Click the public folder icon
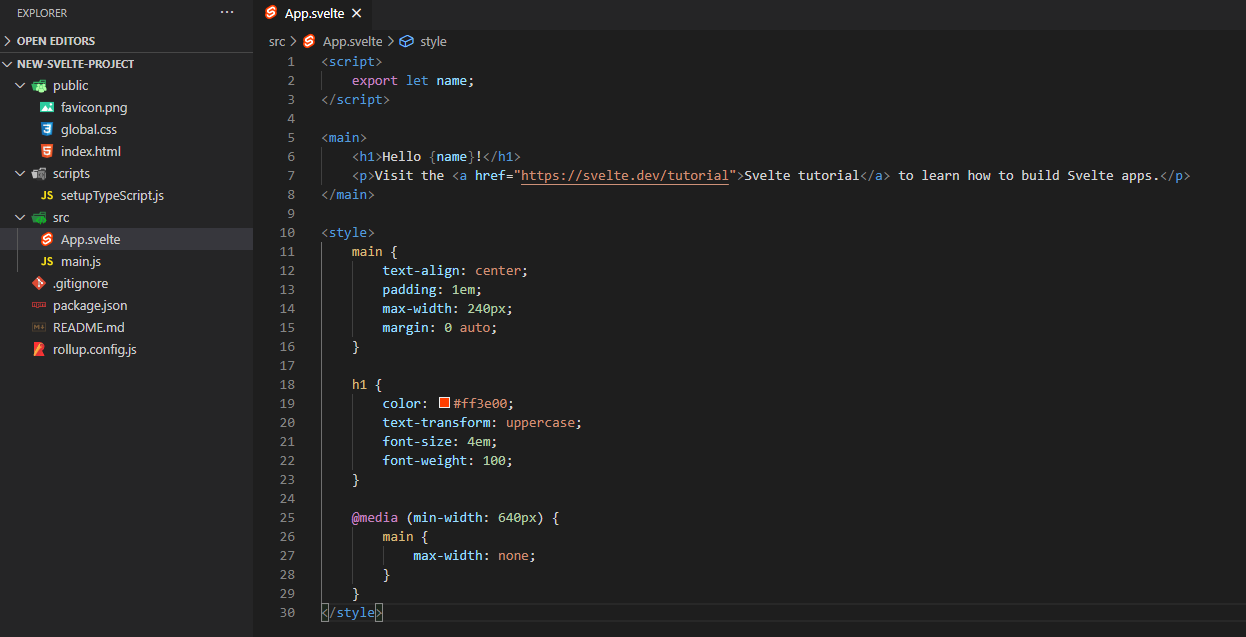The width and height of the screenshot is (1246, 637). (x=39, y=85)
